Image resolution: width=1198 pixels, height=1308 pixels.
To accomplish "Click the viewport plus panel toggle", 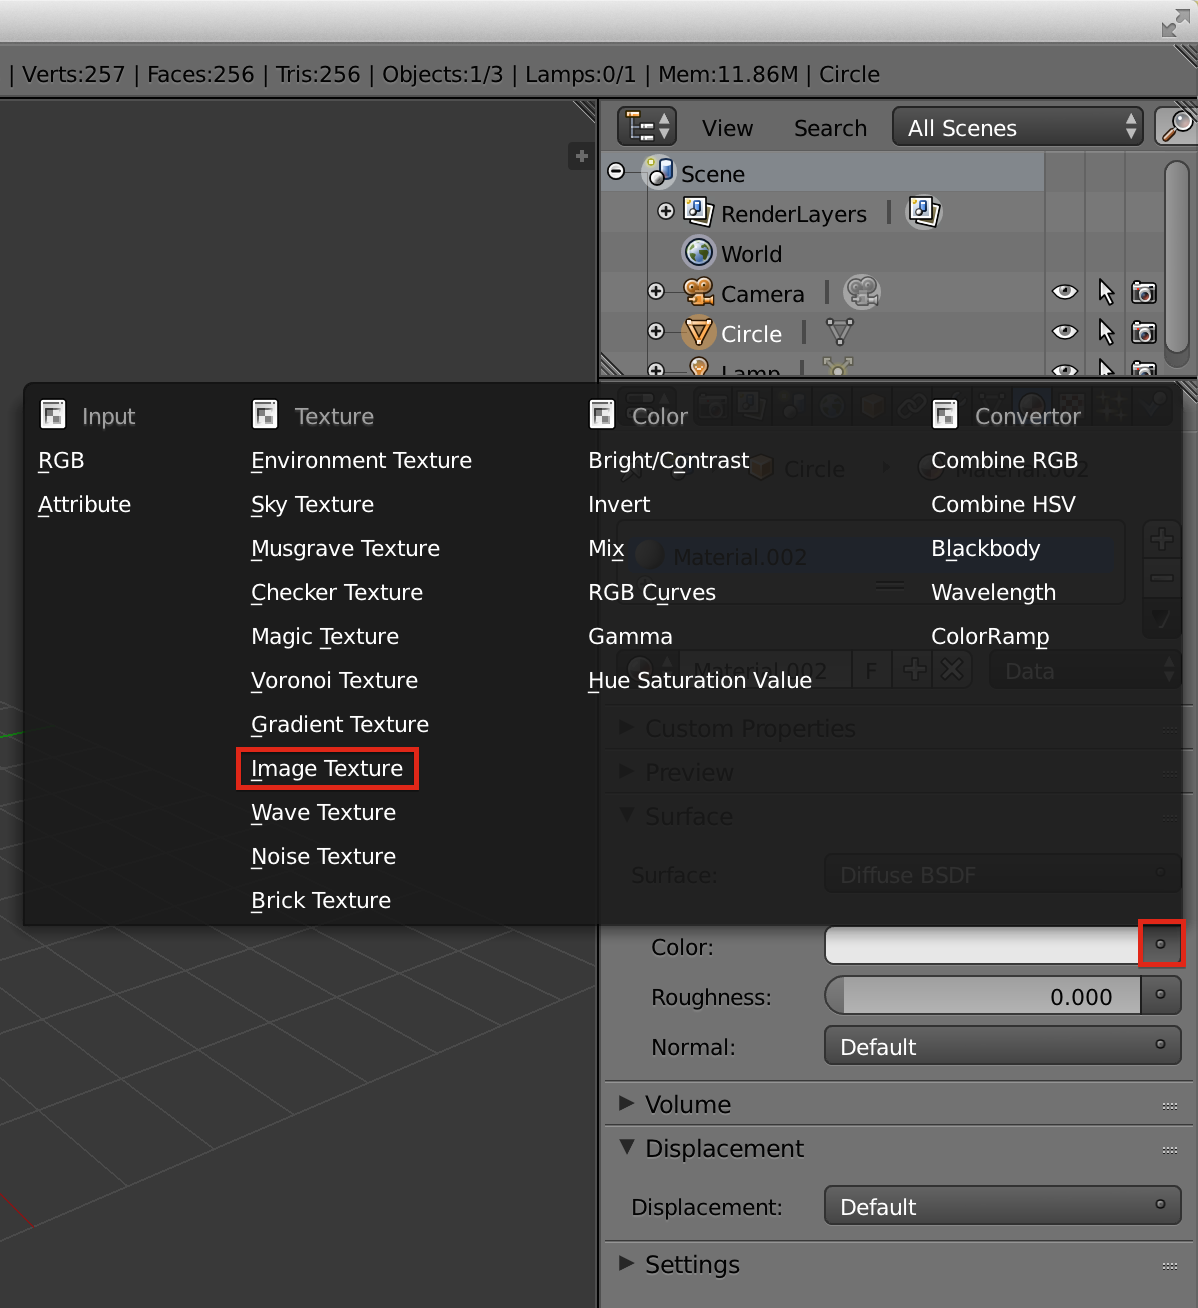I will tap(582, 156).
